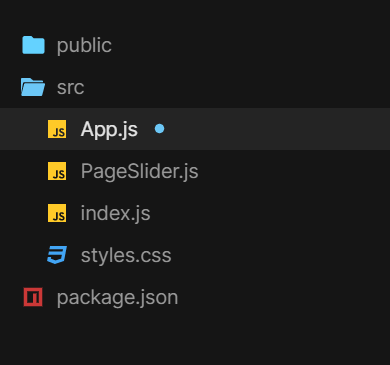390x365 pixels.
Task: Click the blue CSS3 icon beside styles.css
Action: pos(57,255)
